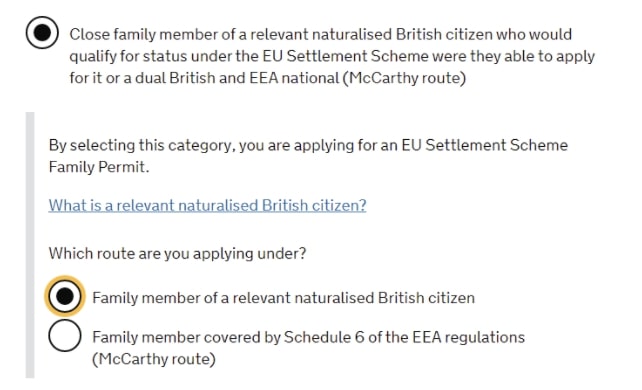Viewport: 642px width, 390px height.
Task: Click 'By selecting this category' paragraph text
Action: (308, 156)
